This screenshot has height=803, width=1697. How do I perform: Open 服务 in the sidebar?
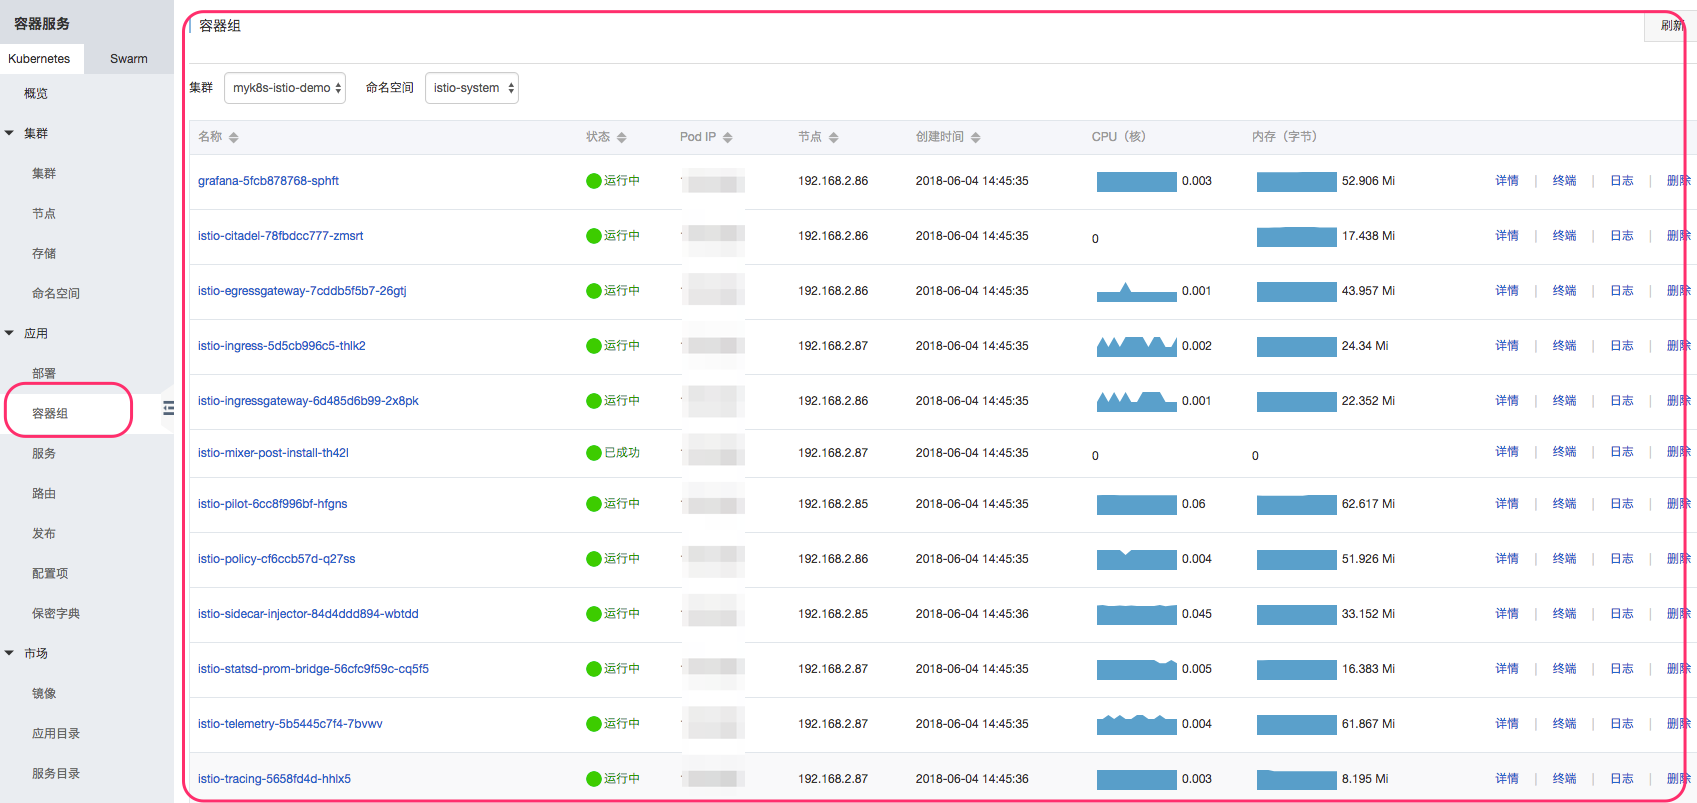(44, 453)
